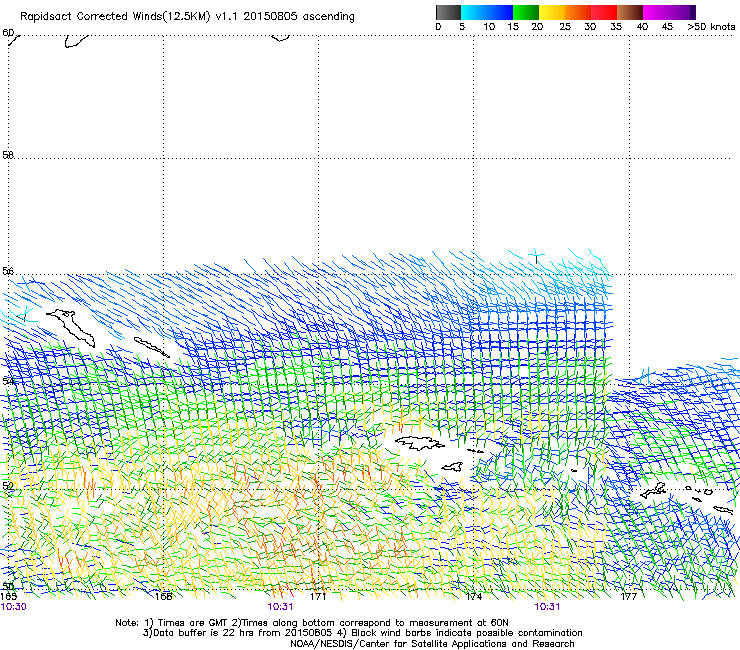Select the red 30-35 knots legend swatch
Image resolution: width=740 pixels, height=650 pixels.
pos(604,12)
